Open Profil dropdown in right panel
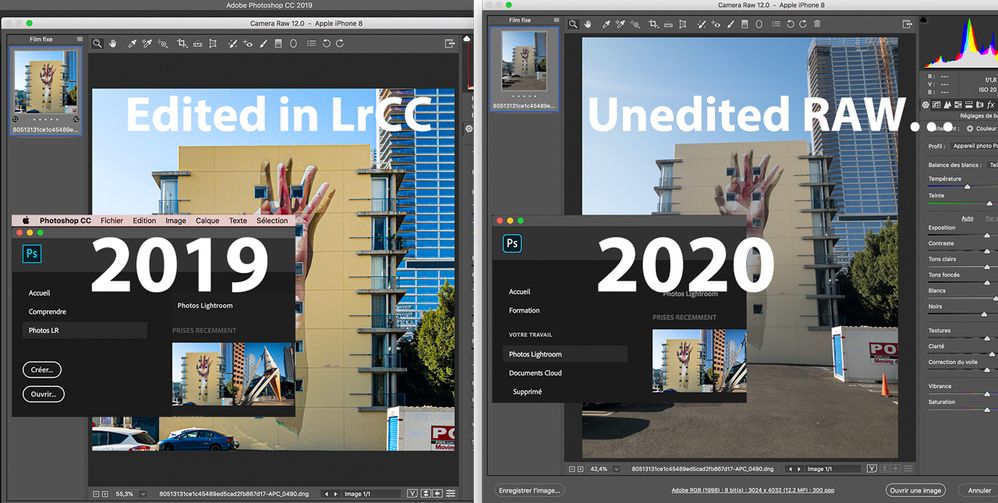The image size is (998, 503). 974,146
